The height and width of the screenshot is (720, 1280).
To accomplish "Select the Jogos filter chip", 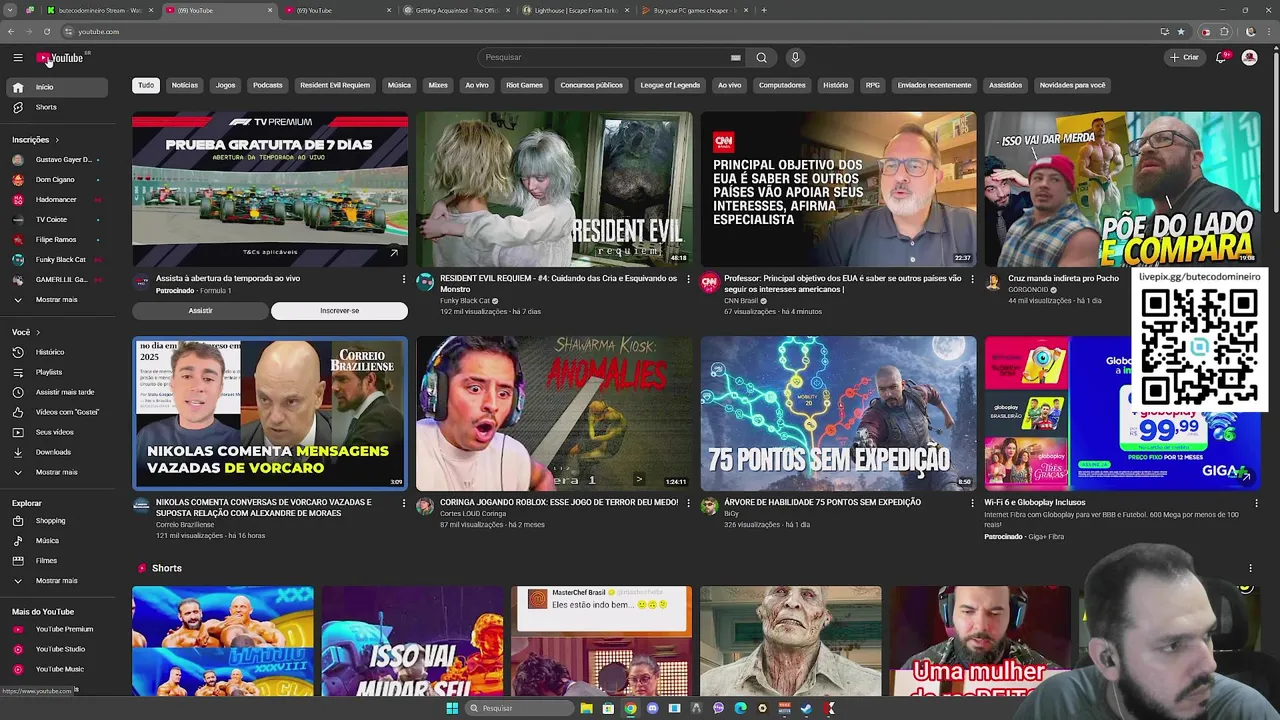I will tap(226, 85).
